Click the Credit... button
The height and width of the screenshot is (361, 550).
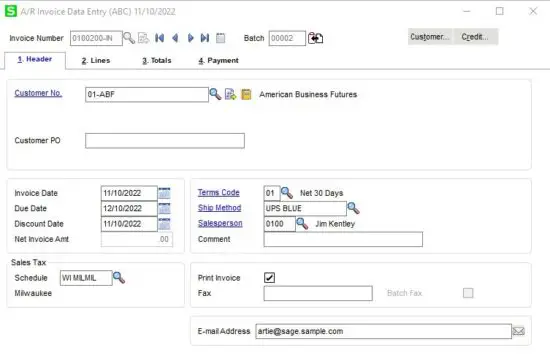pos(475,36)
